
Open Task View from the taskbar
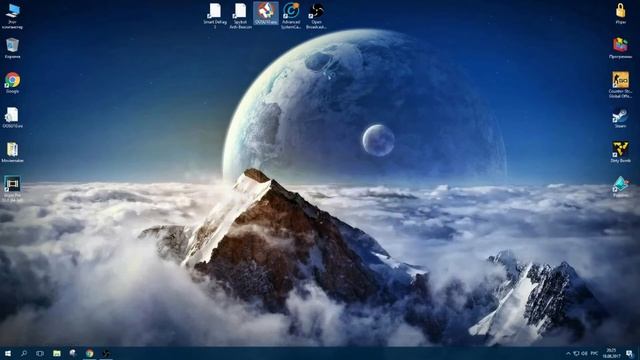[x=40, y=353]
